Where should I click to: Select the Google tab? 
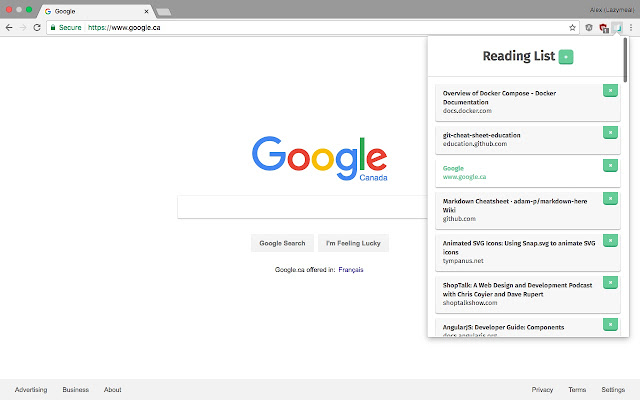(x=97, y=11)
